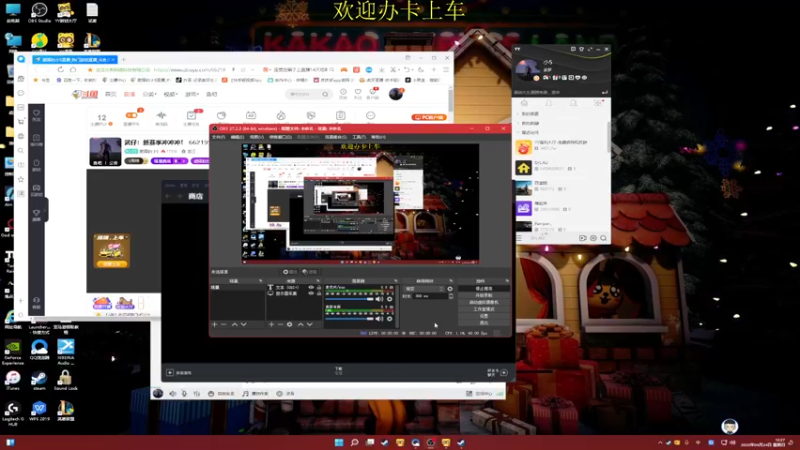Enable 工作室模式 in OBS controls
Image resolution: width=800 pixels, height=450 pixels.
(484, 309)
